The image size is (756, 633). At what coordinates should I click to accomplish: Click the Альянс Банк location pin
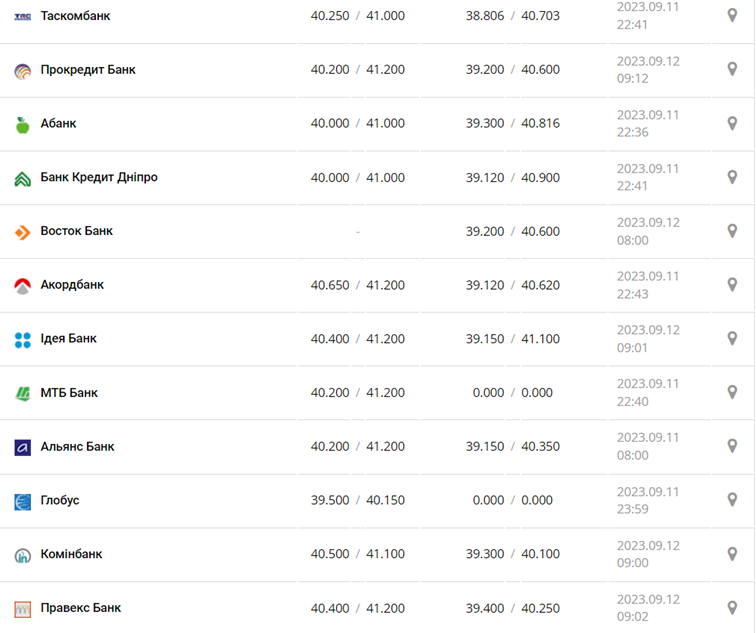tap(732, 446)
